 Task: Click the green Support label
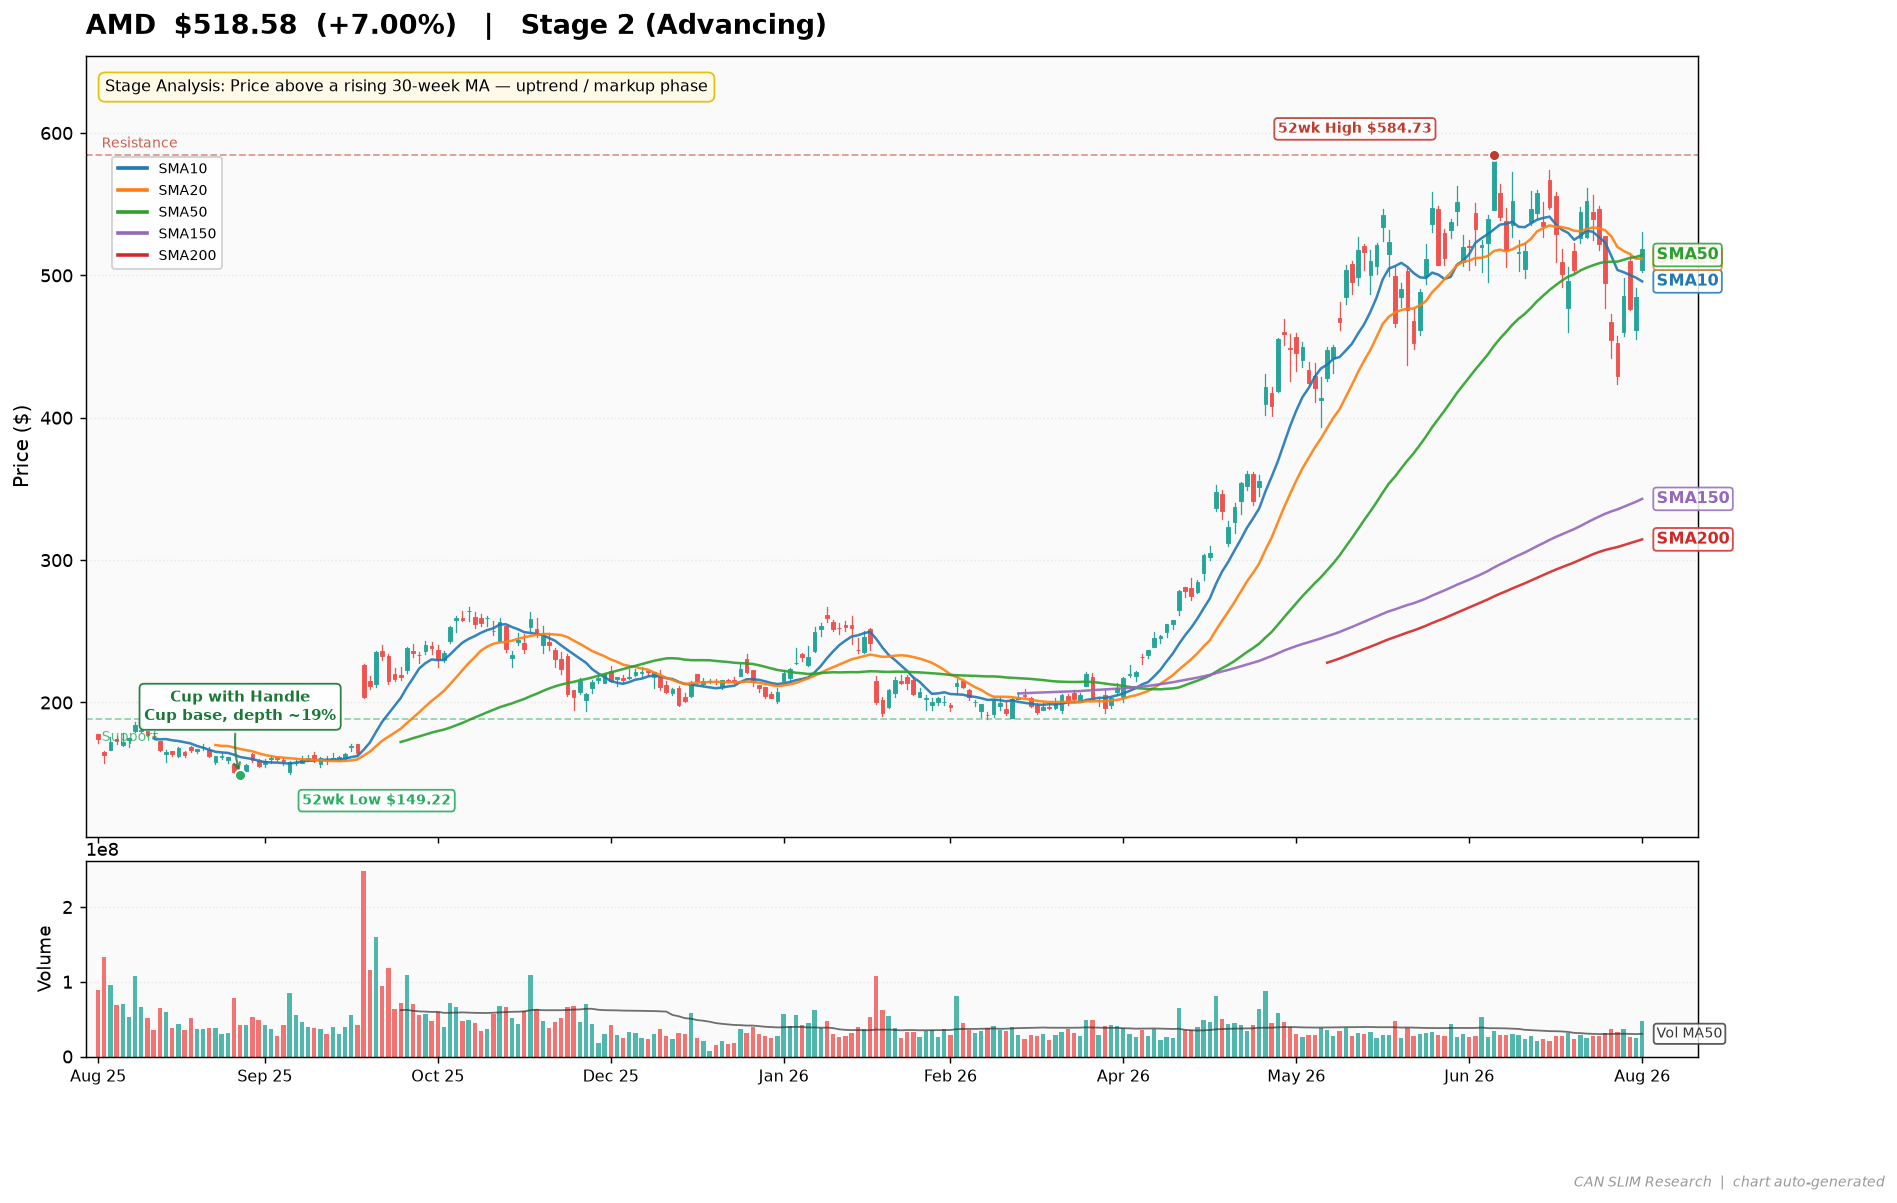pos(129,737)
